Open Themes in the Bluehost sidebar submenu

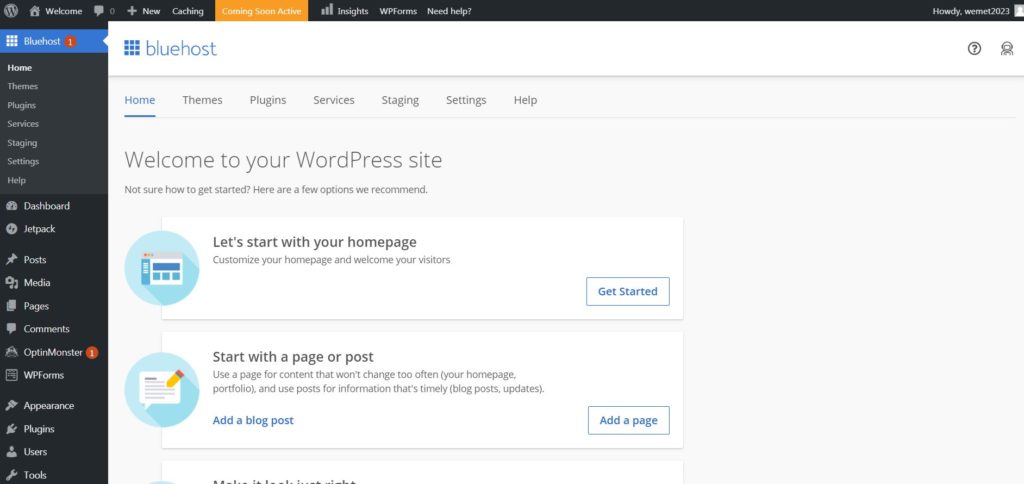23,86
